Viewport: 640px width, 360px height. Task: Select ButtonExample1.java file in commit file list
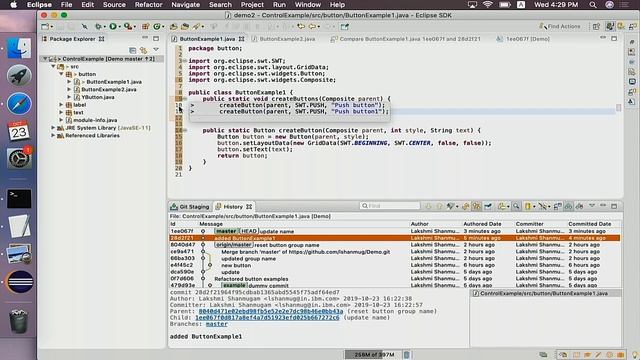click(543, 293)
